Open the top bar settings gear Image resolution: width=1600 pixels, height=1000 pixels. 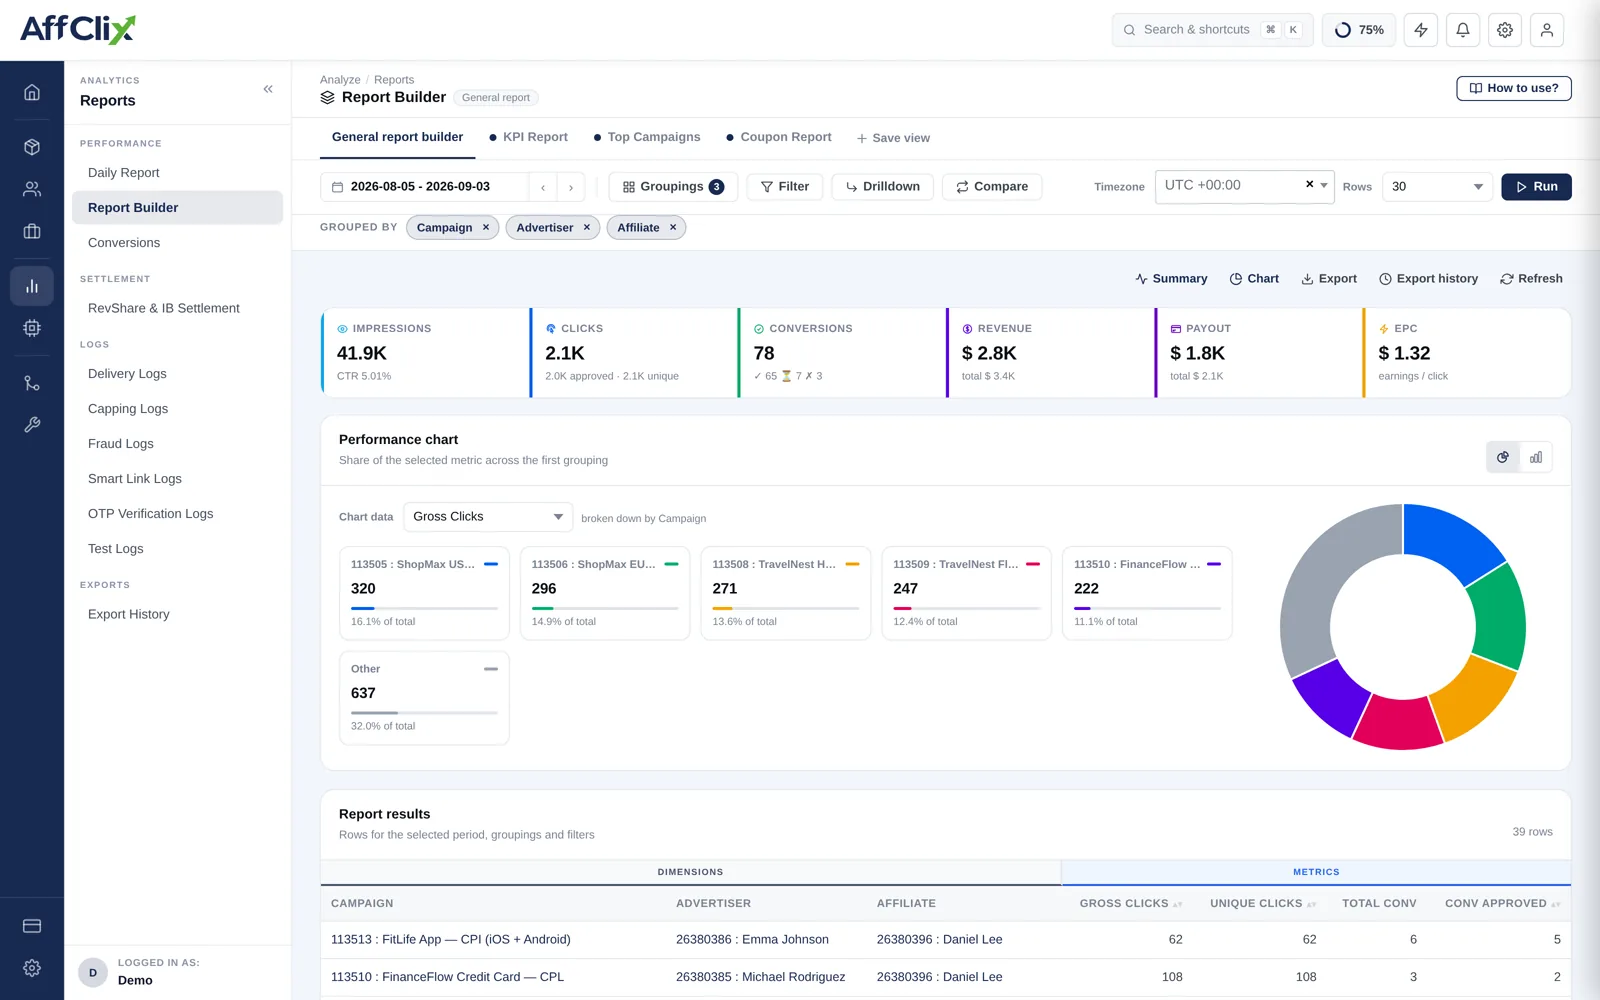[1505, 30]
